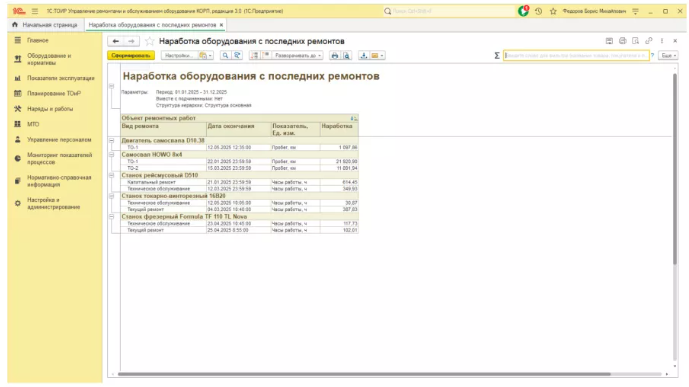This screenshot has width=689, height=387.
Task: Go back with the left arrow
Action: 116,41
